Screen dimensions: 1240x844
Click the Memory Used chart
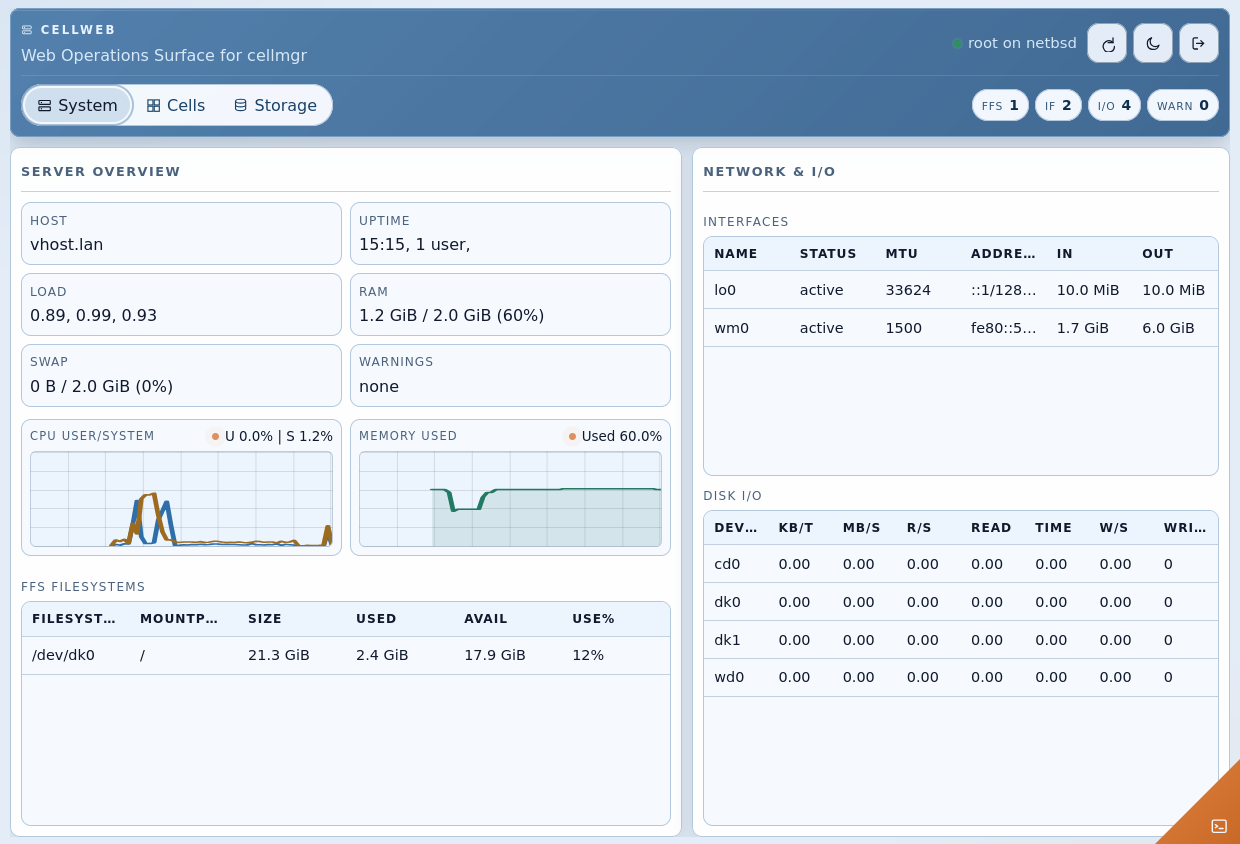(510, 499)
